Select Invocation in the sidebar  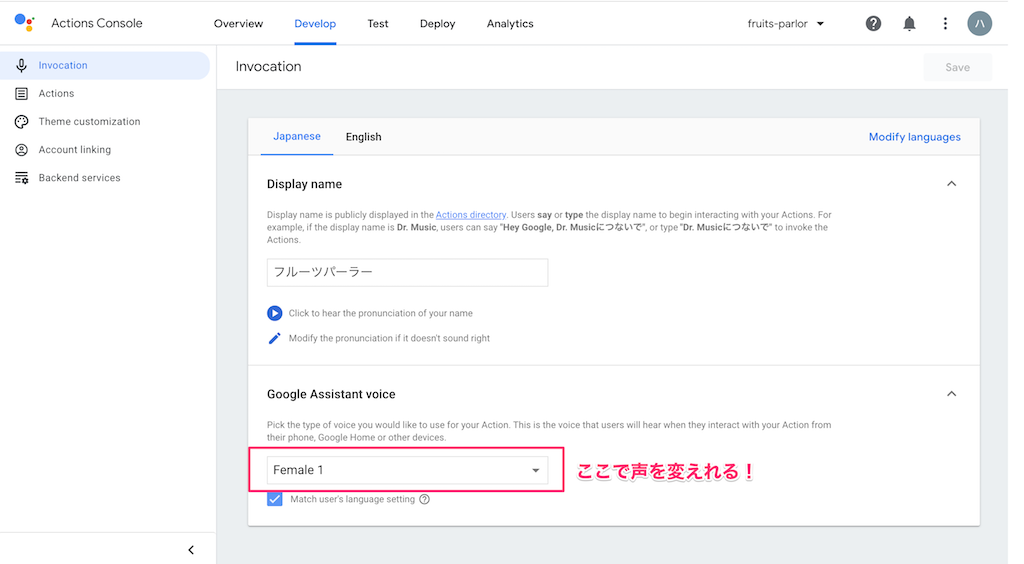pyautogui.click(x=104, y=65)
